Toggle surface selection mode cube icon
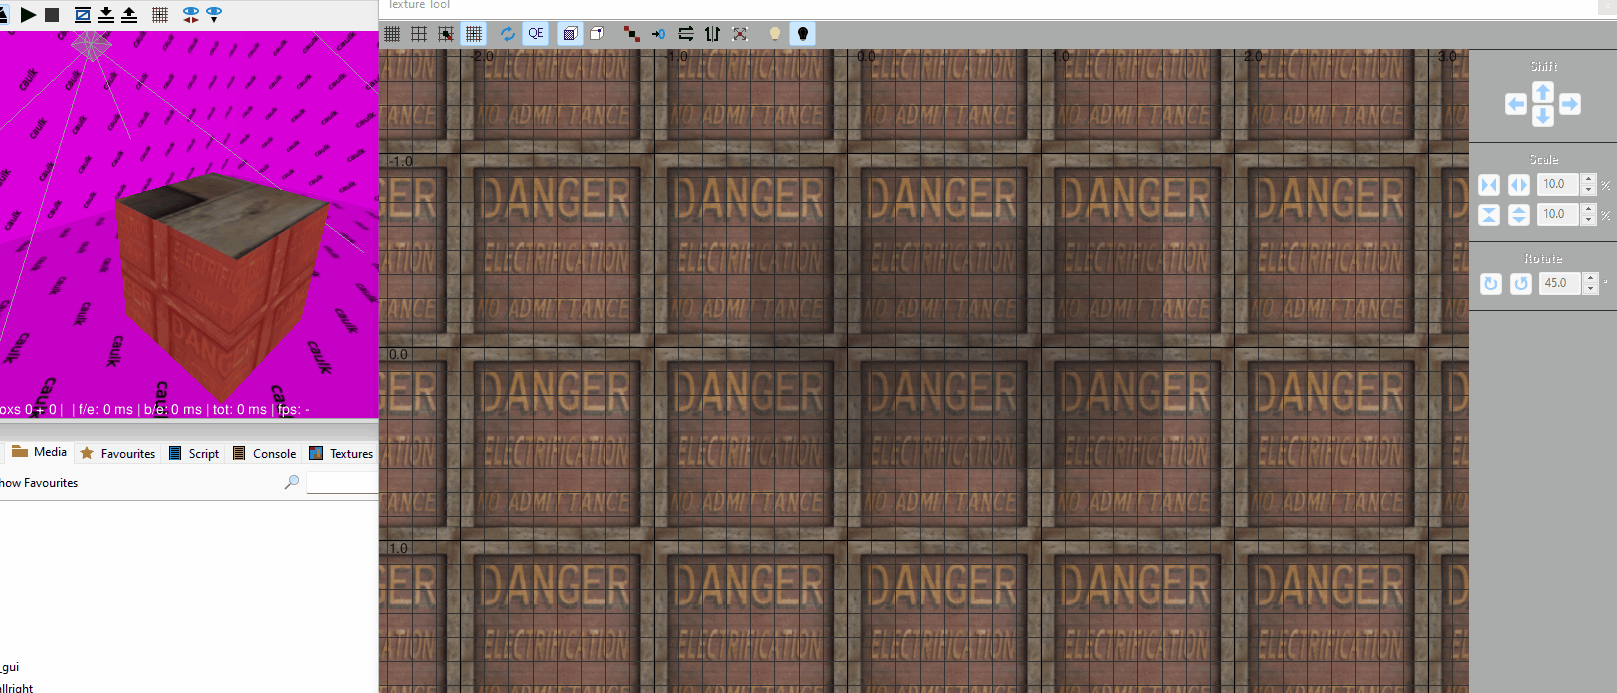Screen dimensions: 1617x693 click(570, 34)
